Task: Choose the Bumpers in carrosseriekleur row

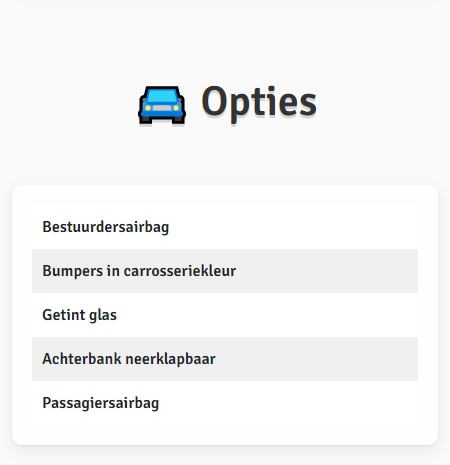Action: pyautogui.click(x=225, y=271)
